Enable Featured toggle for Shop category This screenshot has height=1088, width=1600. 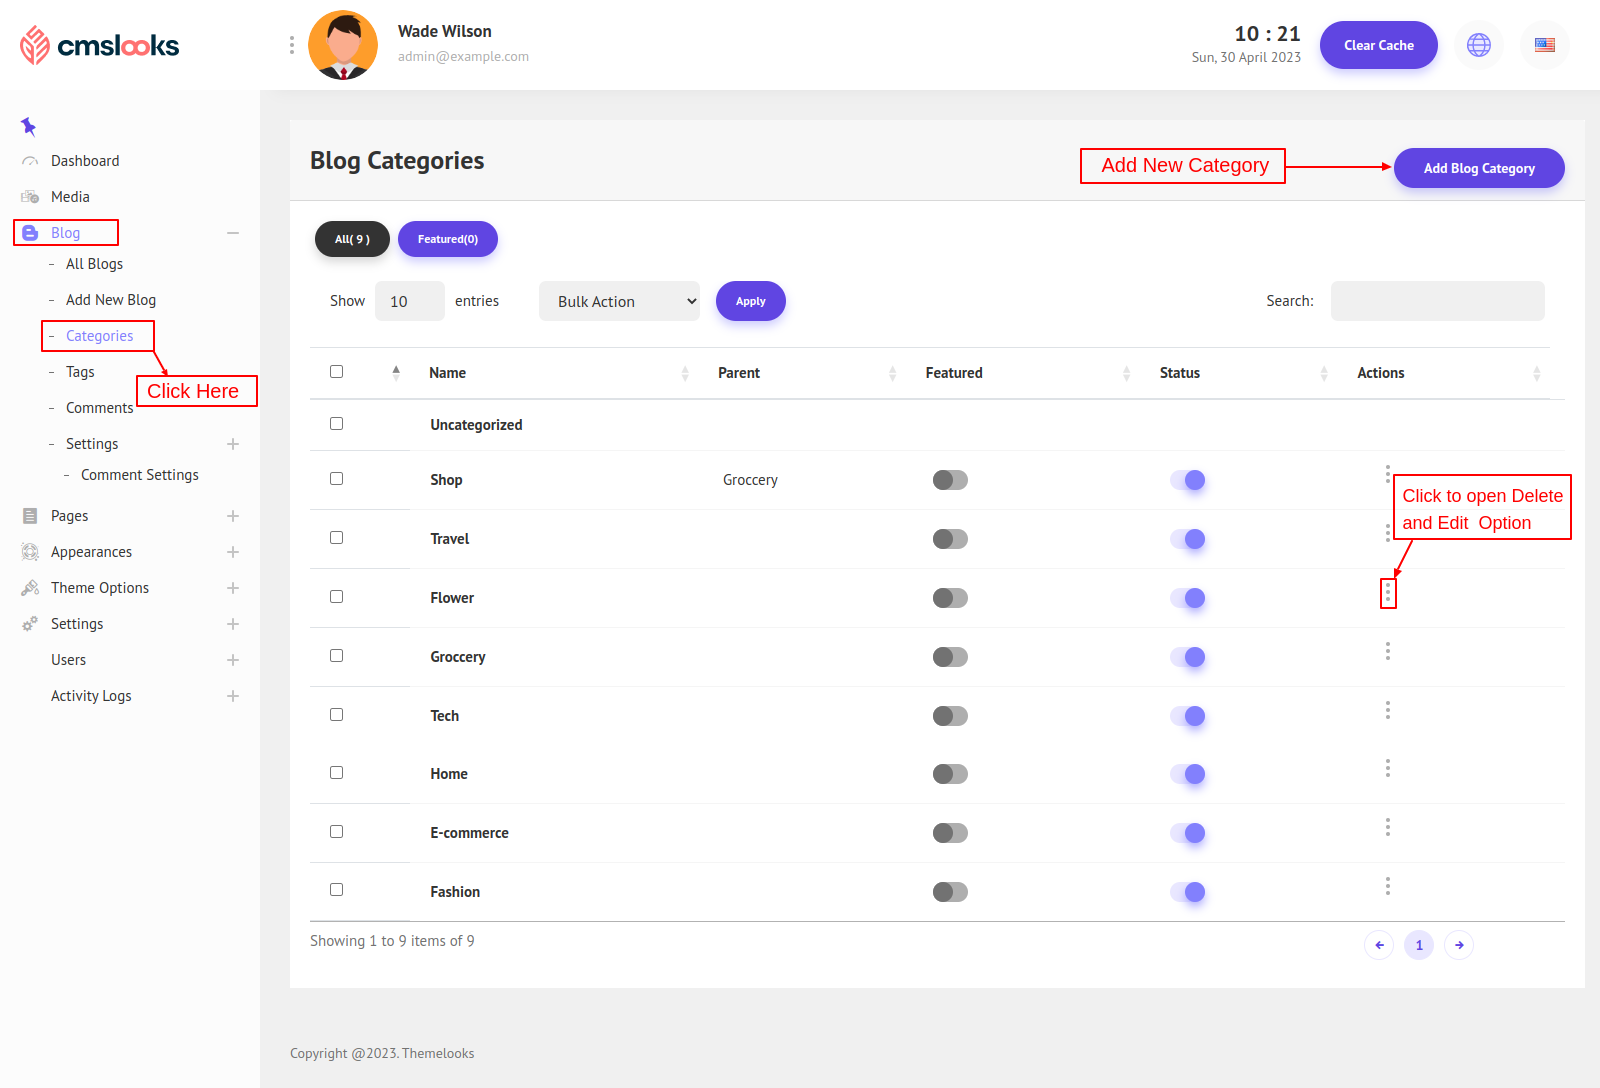(x=950, y=480)
